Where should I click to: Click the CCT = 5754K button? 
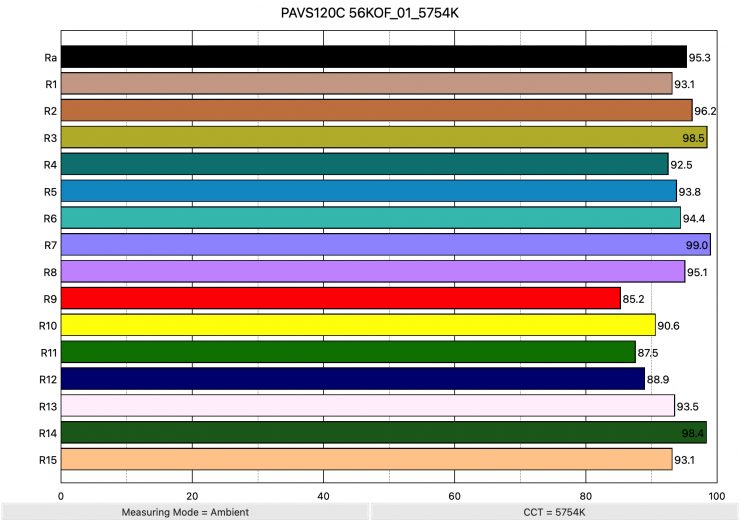click(x=554, y=511)
